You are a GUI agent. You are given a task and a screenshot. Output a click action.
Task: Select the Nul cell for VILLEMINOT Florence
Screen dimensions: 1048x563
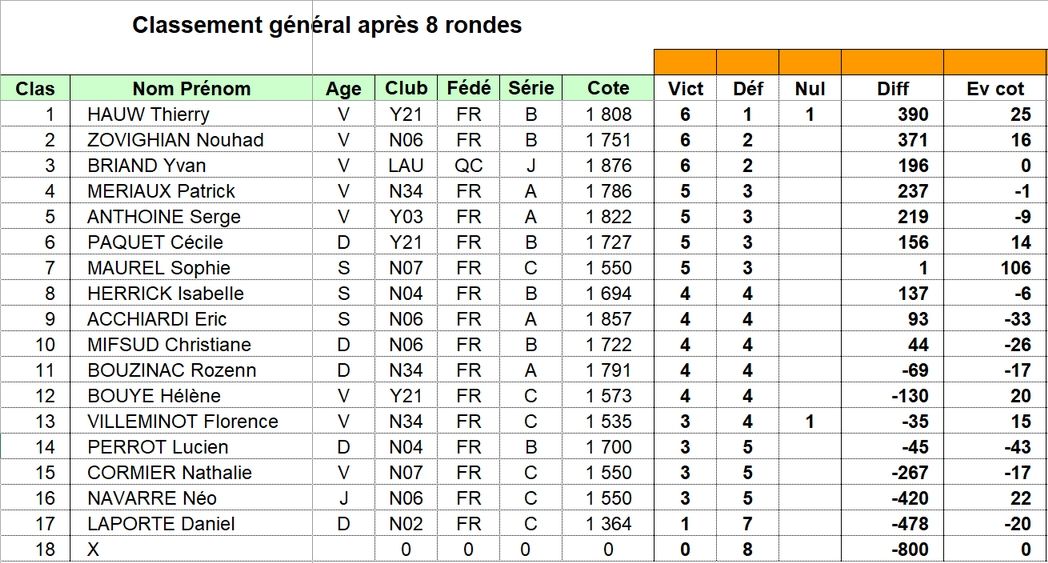[x=809, y=421]
